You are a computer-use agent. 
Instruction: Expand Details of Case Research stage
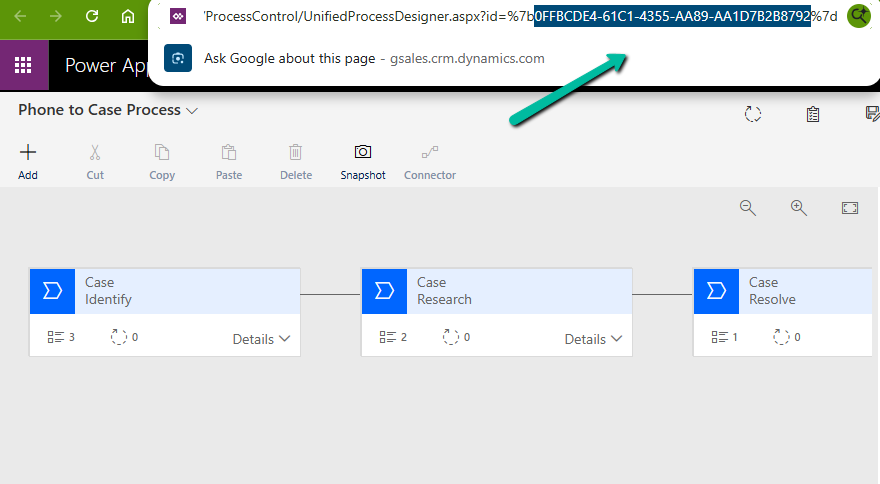593,339
